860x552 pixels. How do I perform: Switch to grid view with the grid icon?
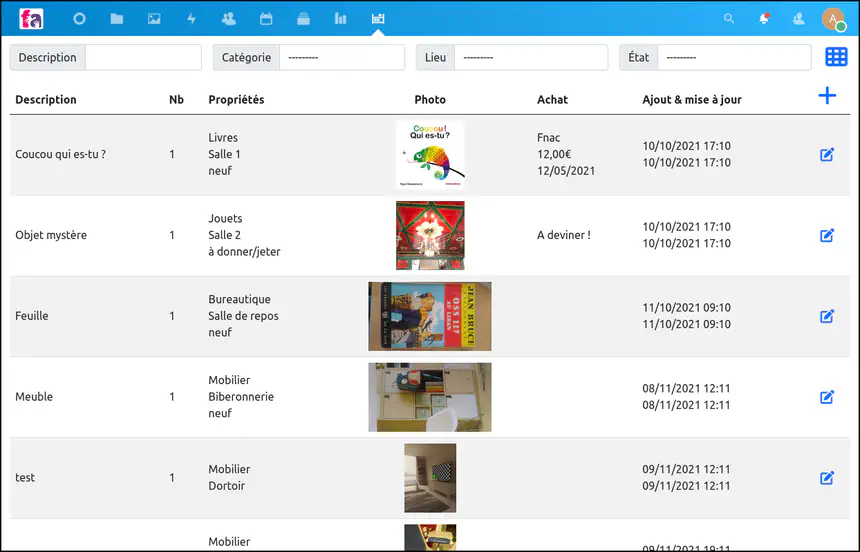point(836,57)
